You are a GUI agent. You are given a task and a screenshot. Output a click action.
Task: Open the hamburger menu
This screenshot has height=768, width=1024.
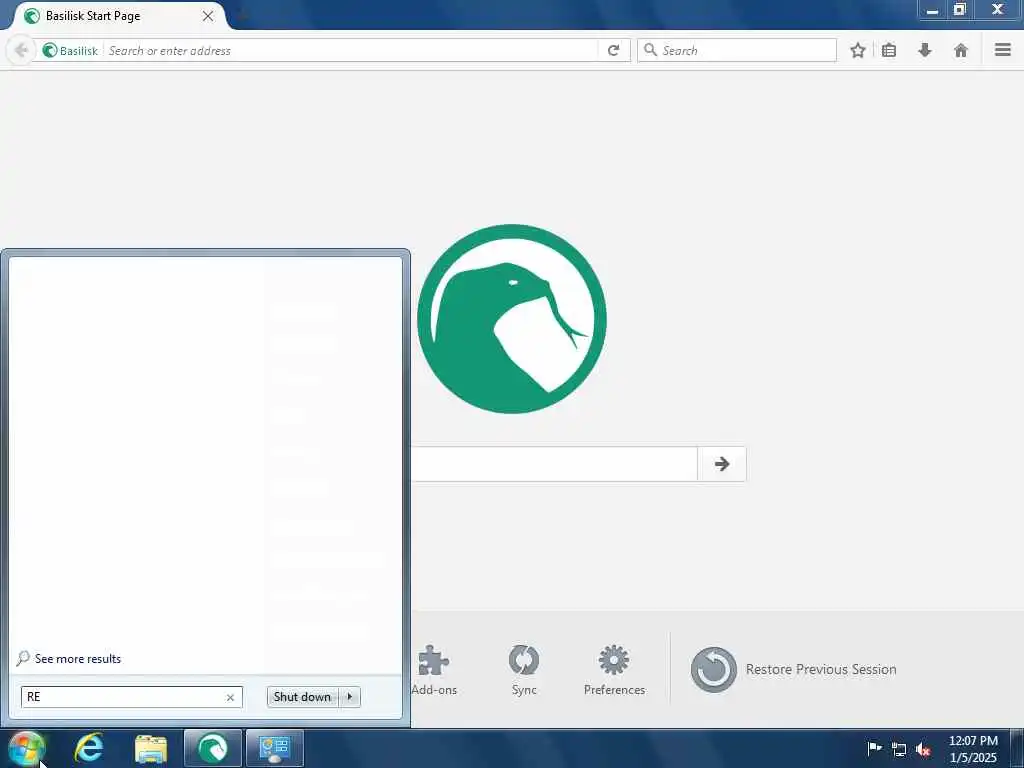[1002, 50]
